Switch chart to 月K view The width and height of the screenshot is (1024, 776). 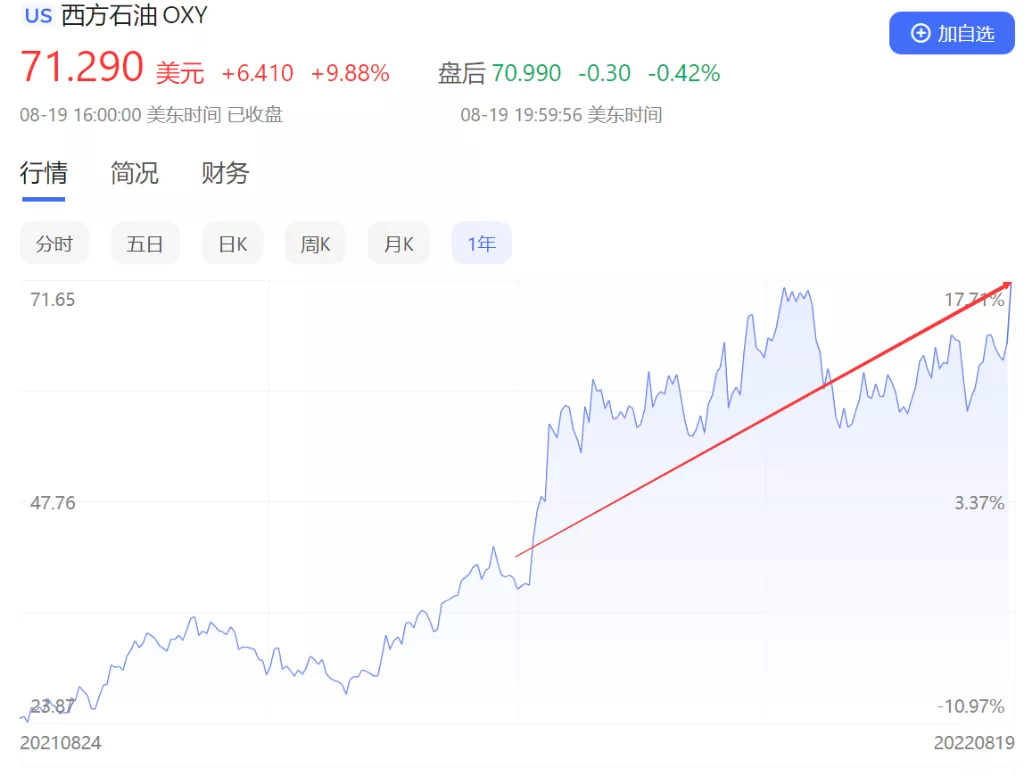(x=398, y=244)
